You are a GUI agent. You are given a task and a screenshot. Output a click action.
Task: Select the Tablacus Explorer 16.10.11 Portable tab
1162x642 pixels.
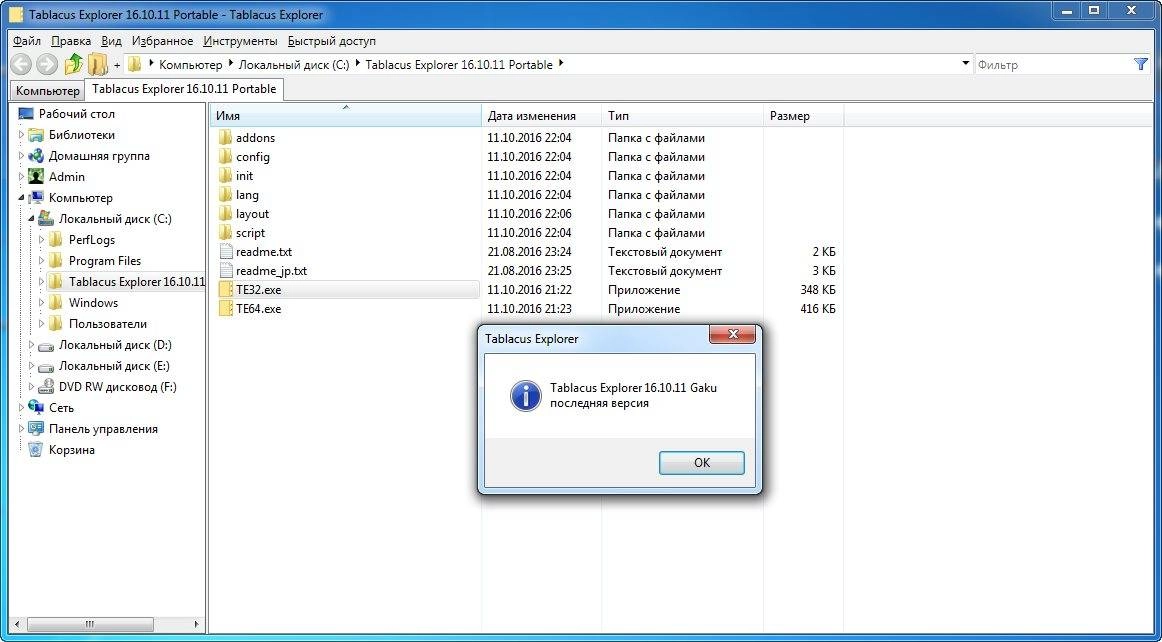click(x=184, y=89)
